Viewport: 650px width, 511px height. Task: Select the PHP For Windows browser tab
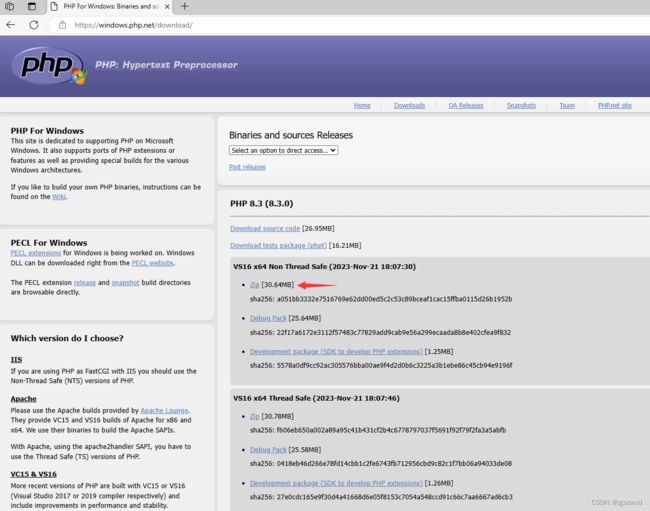(x=110, y=7)
